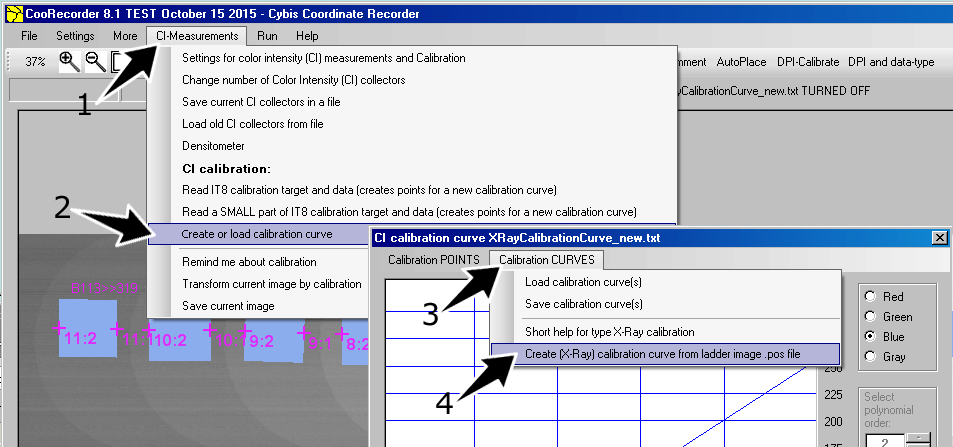
Task: Click the 200 axis value on curve graph
Action: click(x=834, y=421)
